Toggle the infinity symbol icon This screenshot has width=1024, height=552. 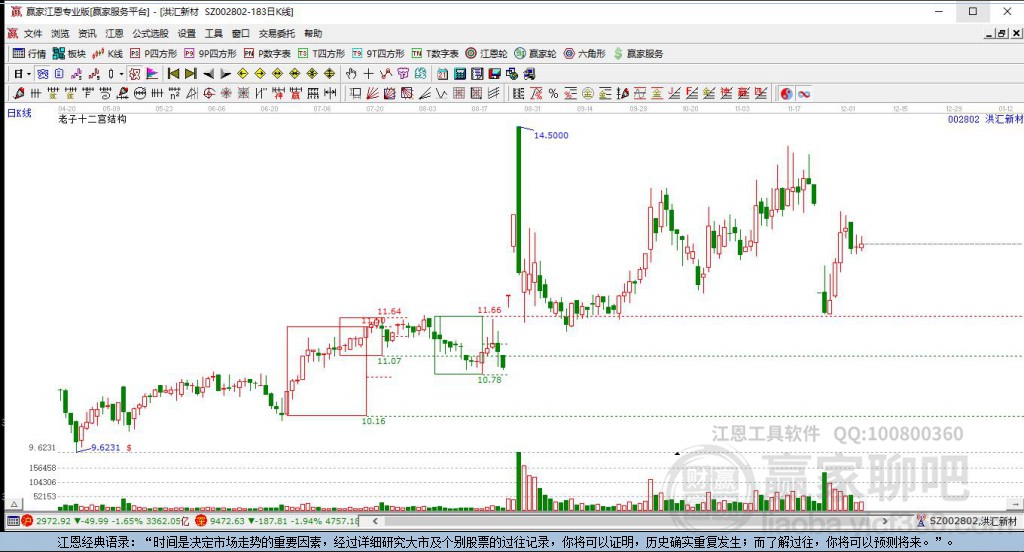(804, 93)
